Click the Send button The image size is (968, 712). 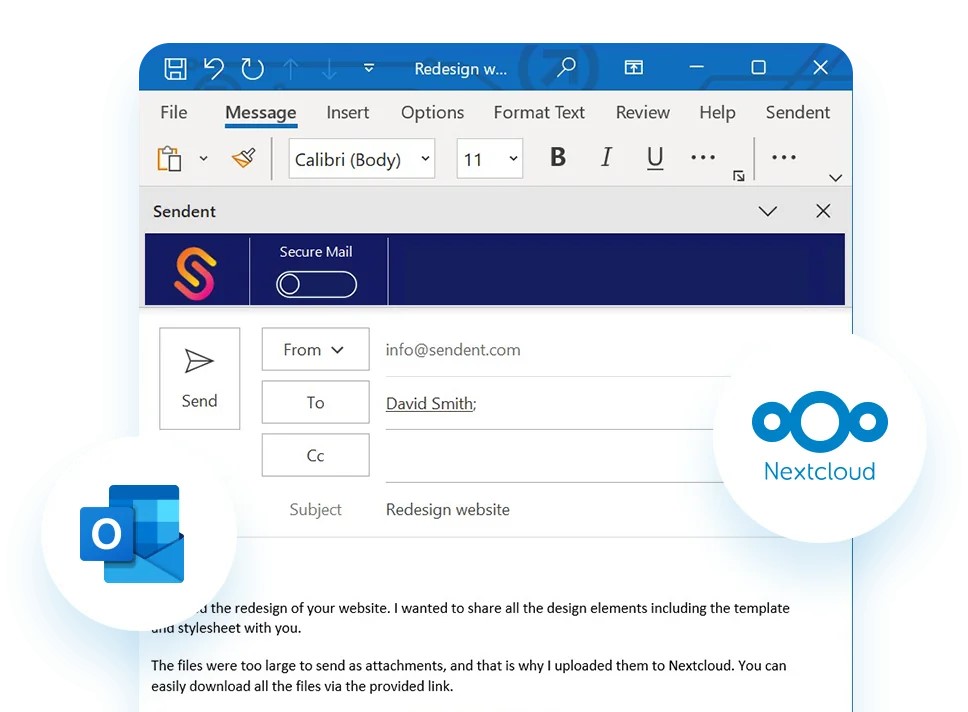pos(199,378)
